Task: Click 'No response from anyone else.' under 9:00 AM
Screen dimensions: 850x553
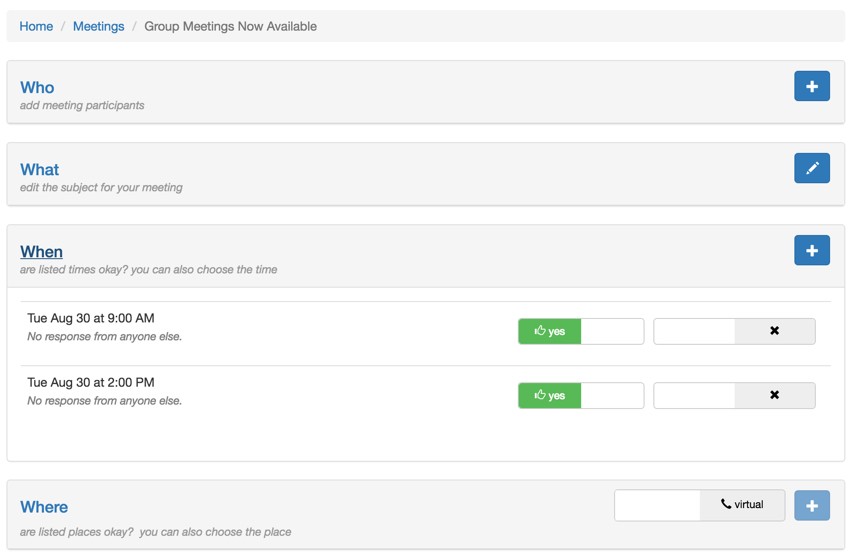Action: [105, 337]
